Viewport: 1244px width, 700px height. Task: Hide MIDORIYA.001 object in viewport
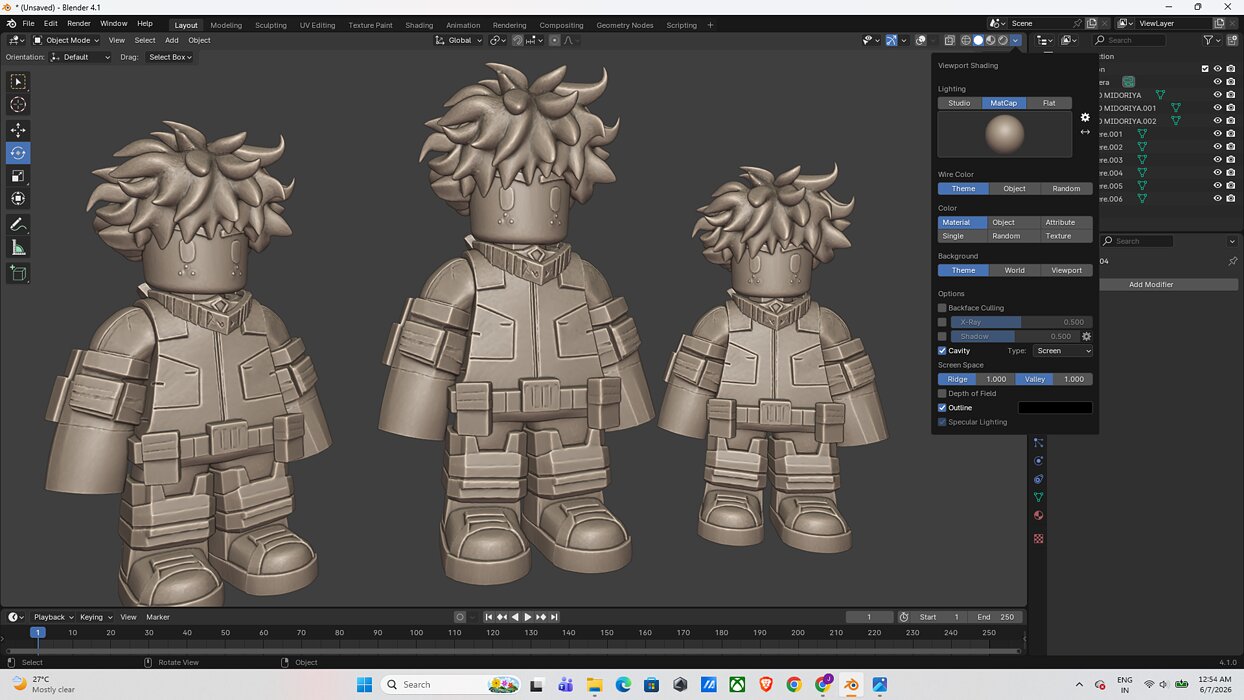click(x=1217, y=108)
